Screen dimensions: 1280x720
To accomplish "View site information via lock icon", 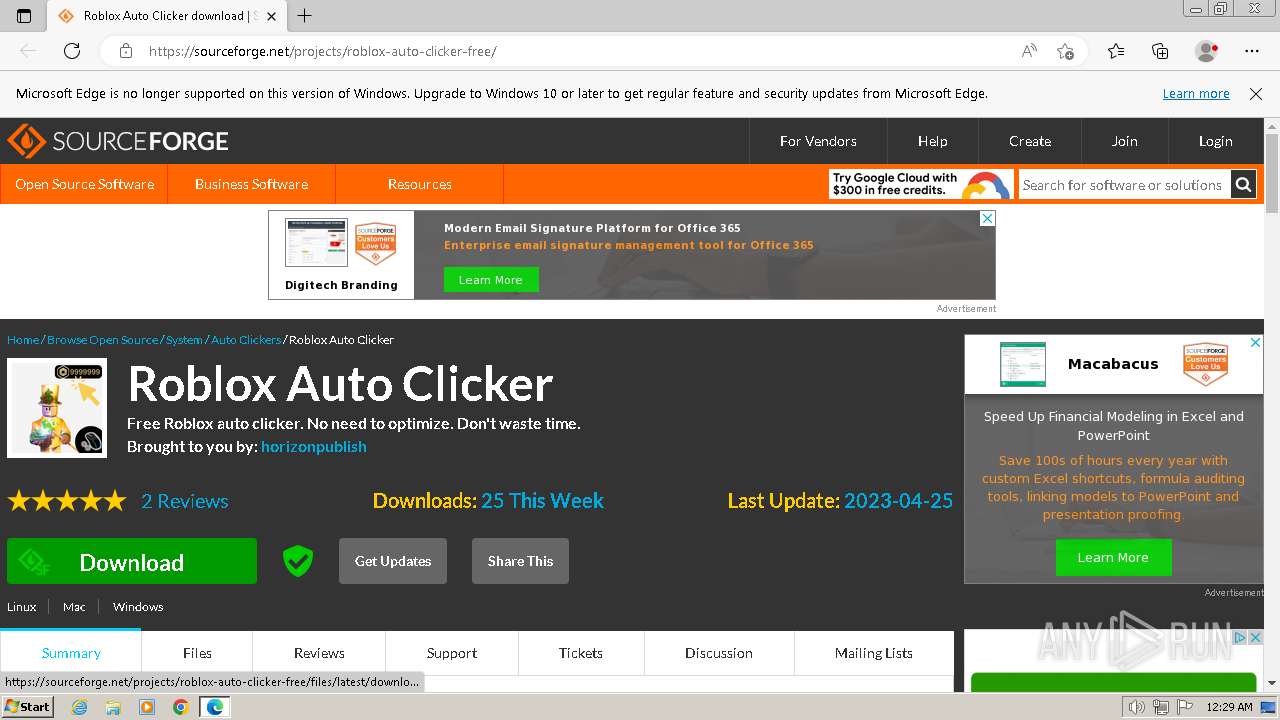I will pos(126,51).
